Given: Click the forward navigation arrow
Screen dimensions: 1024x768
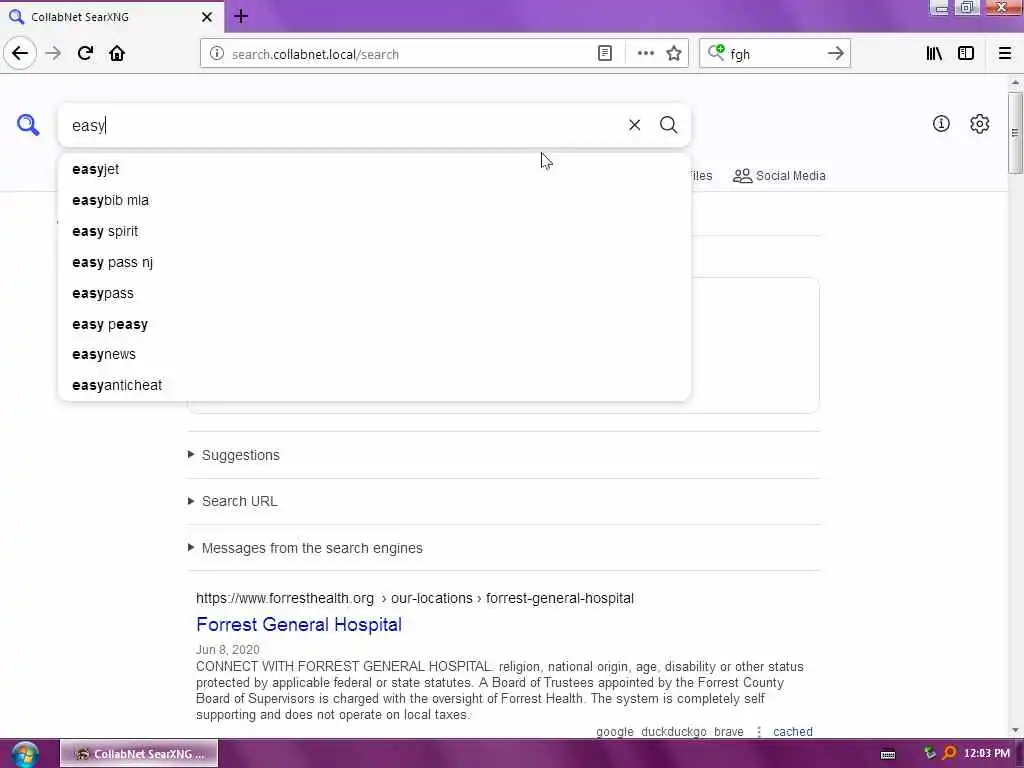Looking at the screenshot, I should (54, 53).
